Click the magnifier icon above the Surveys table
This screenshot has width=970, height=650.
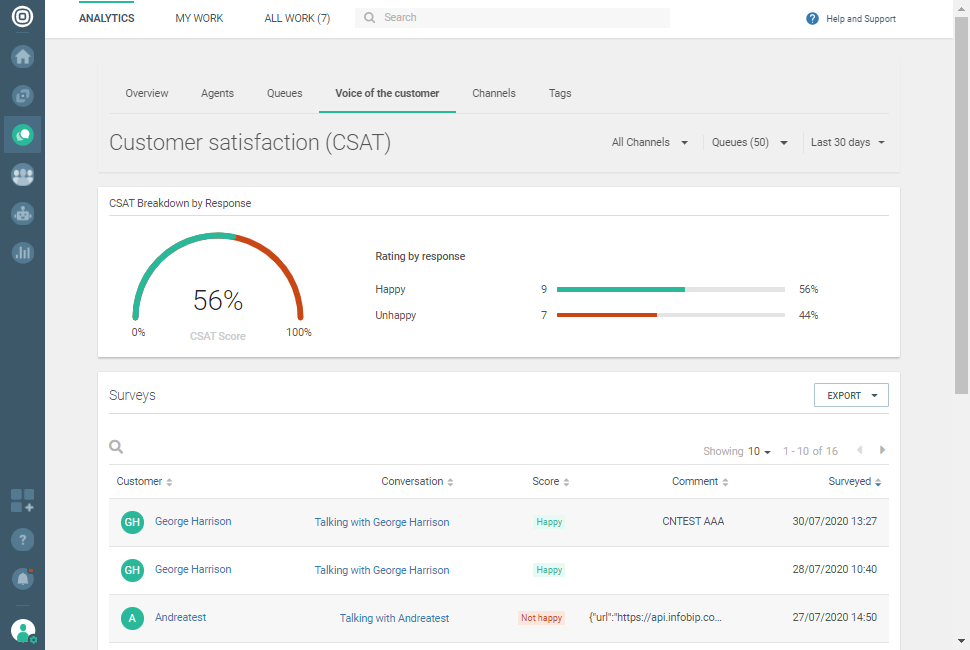(116, 448)
